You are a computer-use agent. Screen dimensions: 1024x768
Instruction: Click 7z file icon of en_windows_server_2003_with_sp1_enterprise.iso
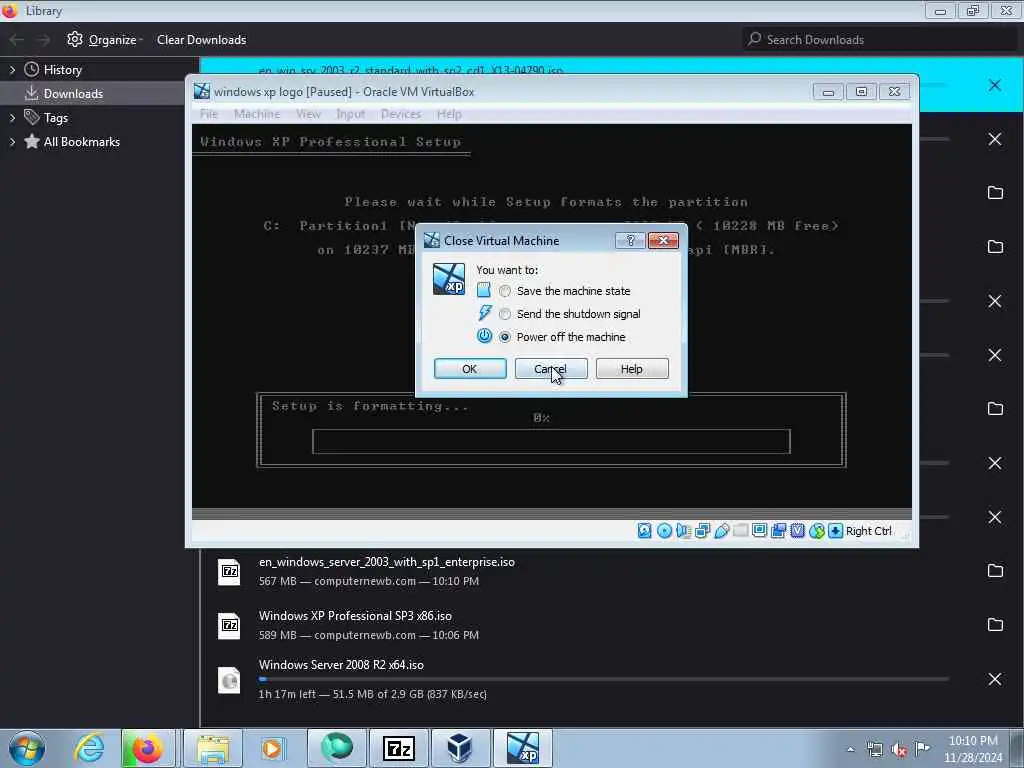[229, 571]
